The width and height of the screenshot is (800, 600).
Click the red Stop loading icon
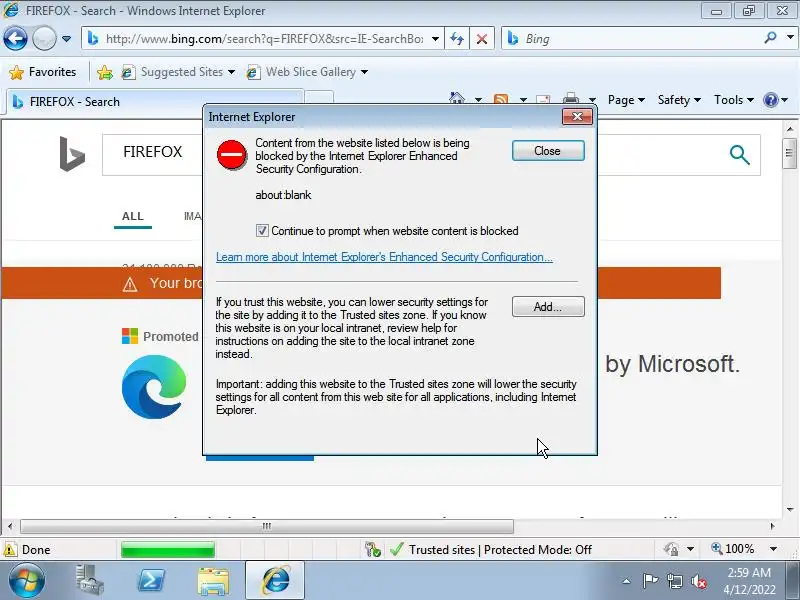coord(481,39)
